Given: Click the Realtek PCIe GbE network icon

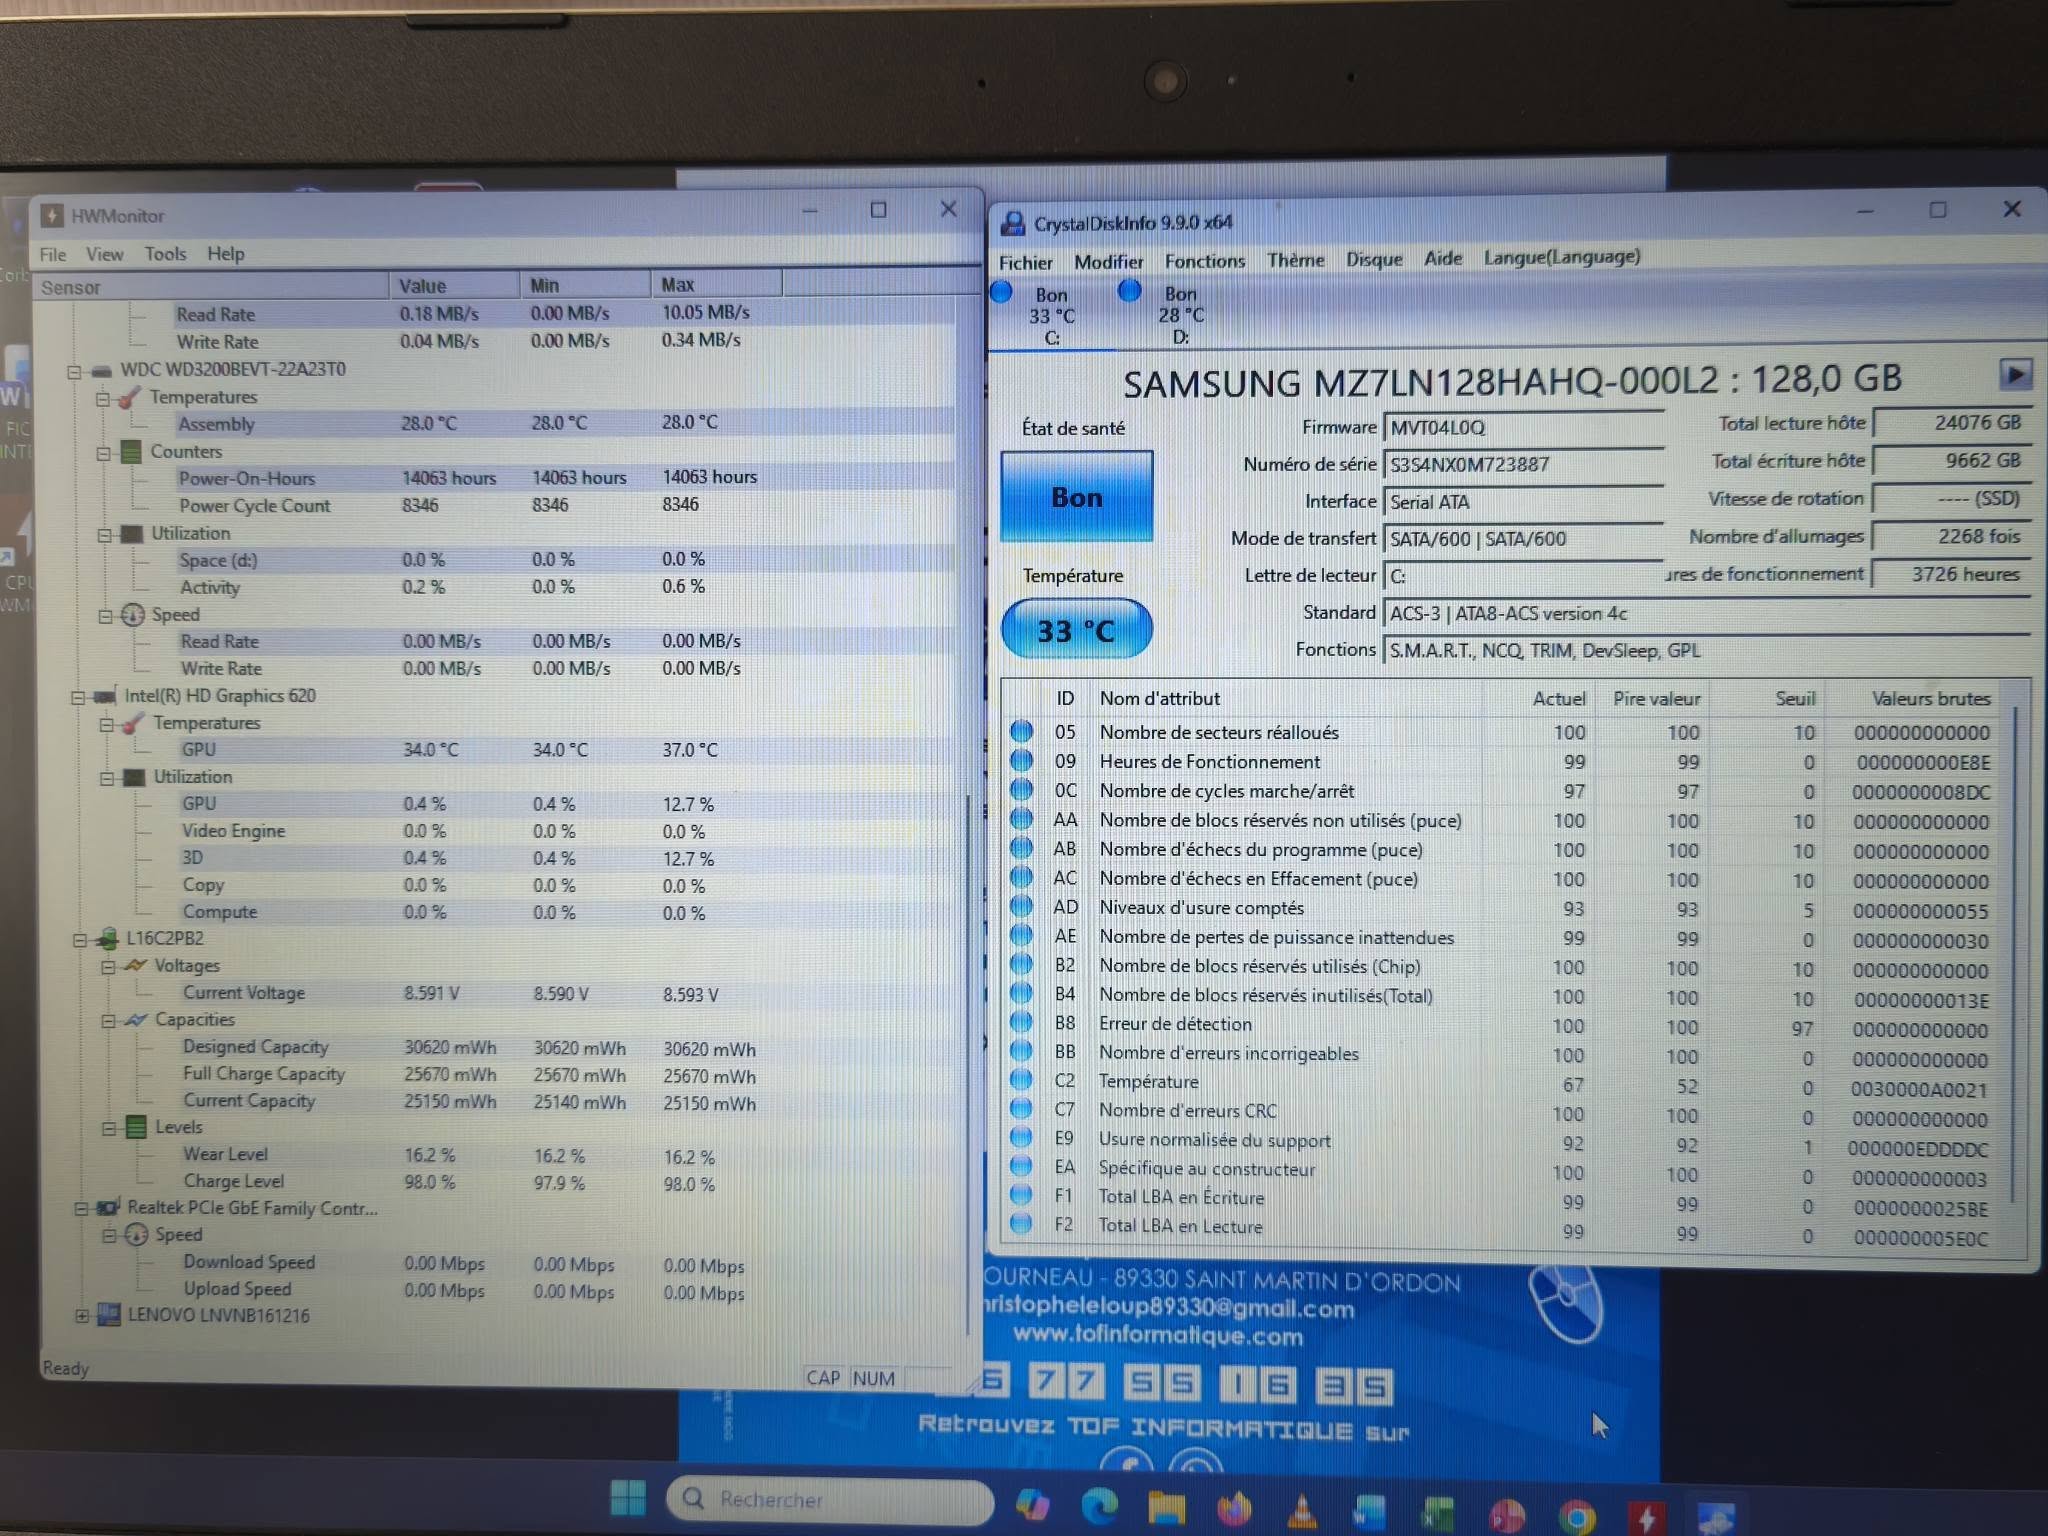Looking at the screenshot, I should point(109,1209).
